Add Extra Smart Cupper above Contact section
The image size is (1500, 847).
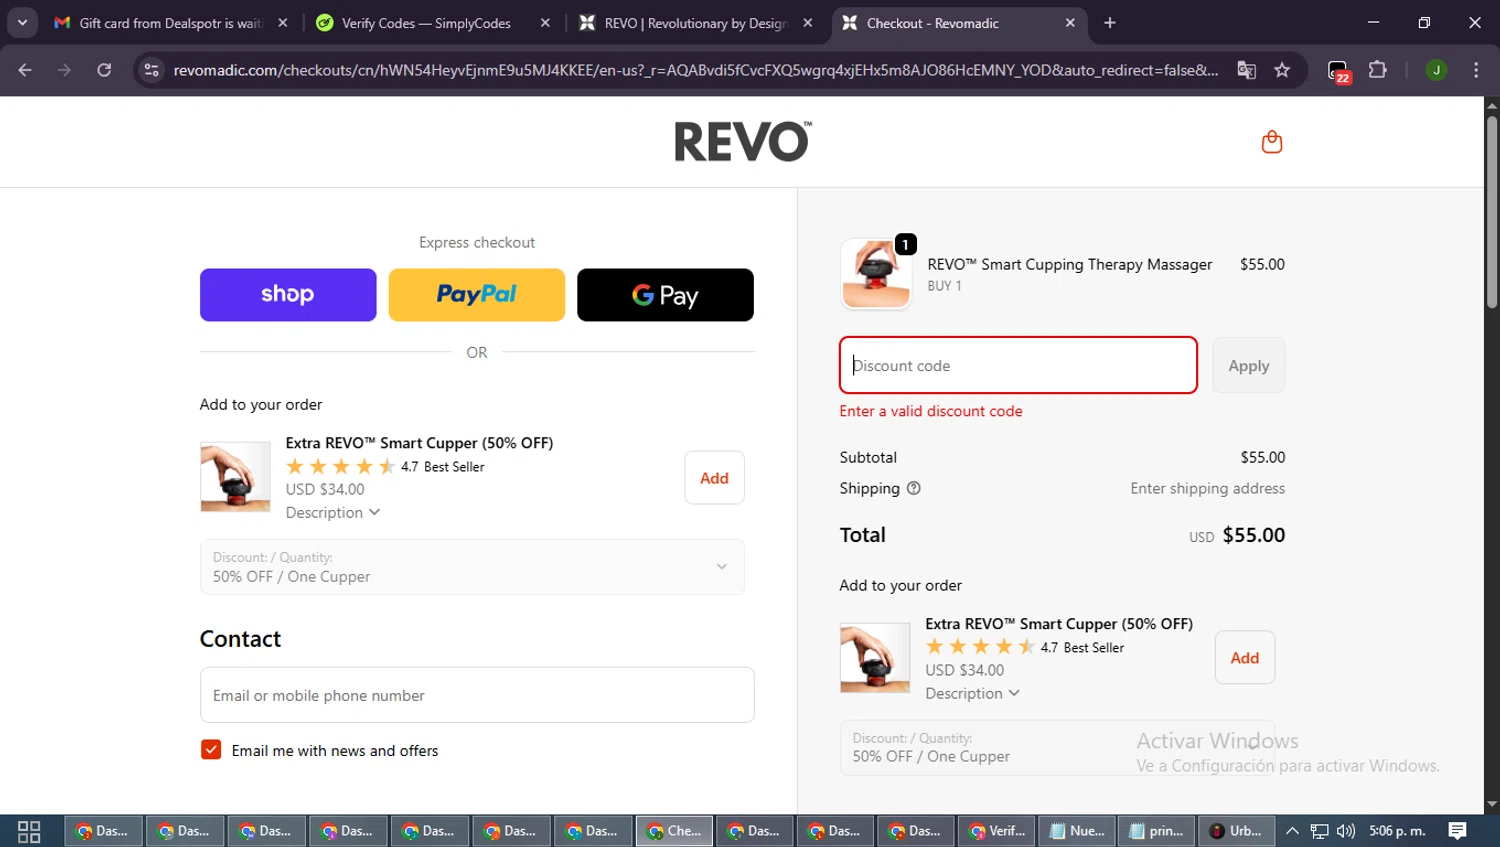click(x=714, y=478)
